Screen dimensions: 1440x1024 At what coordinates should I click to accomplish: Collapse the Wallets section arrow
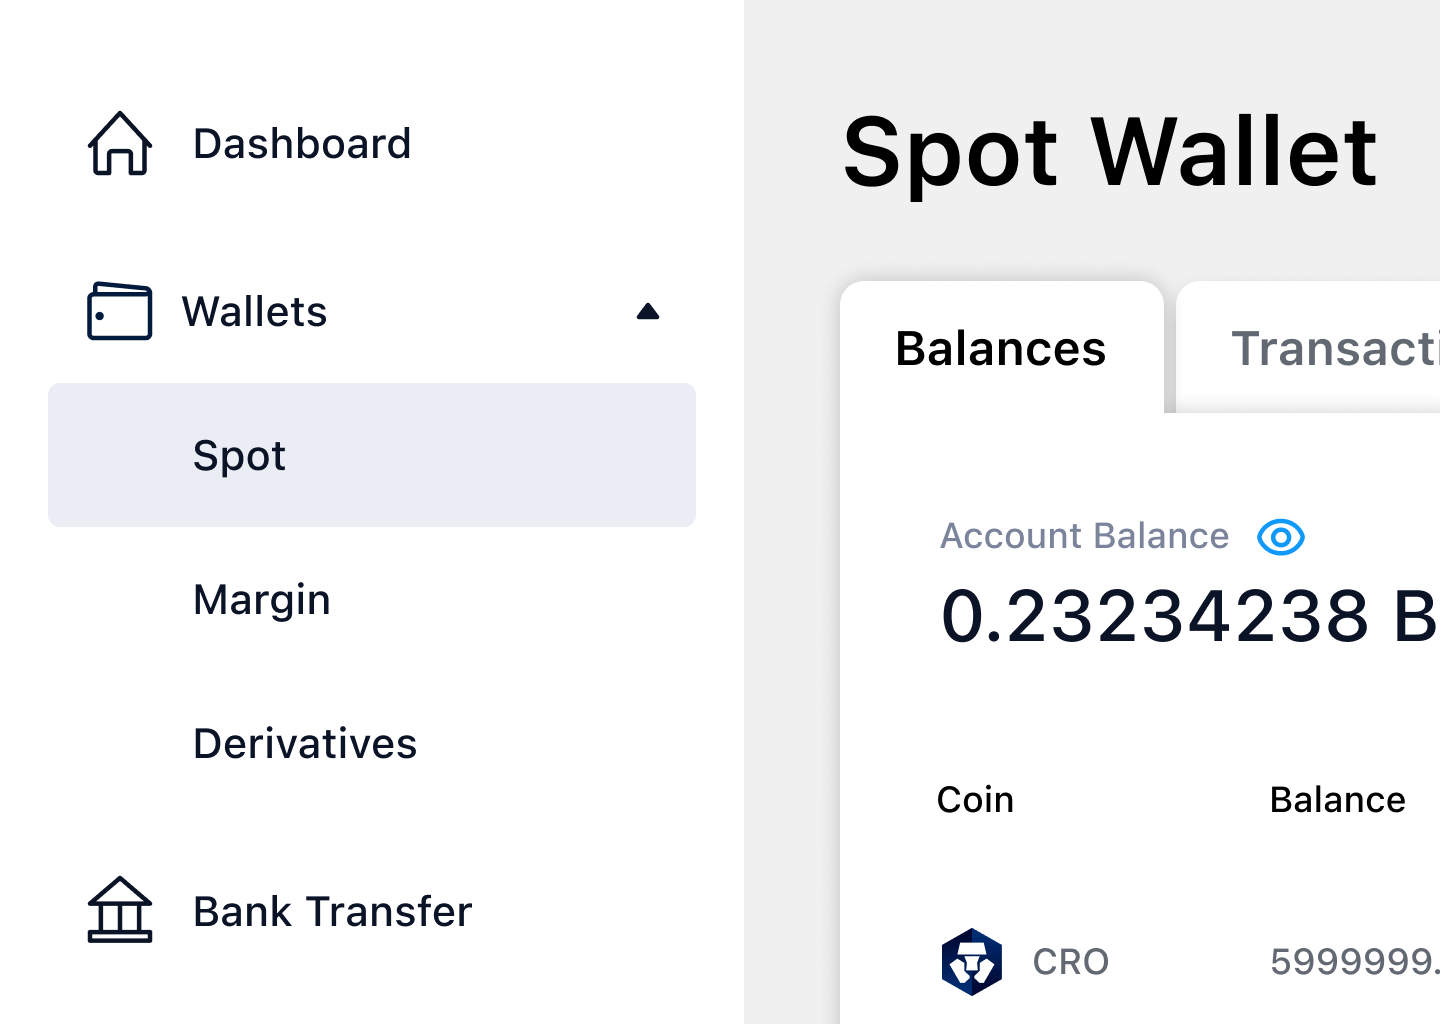pos(648,312)
